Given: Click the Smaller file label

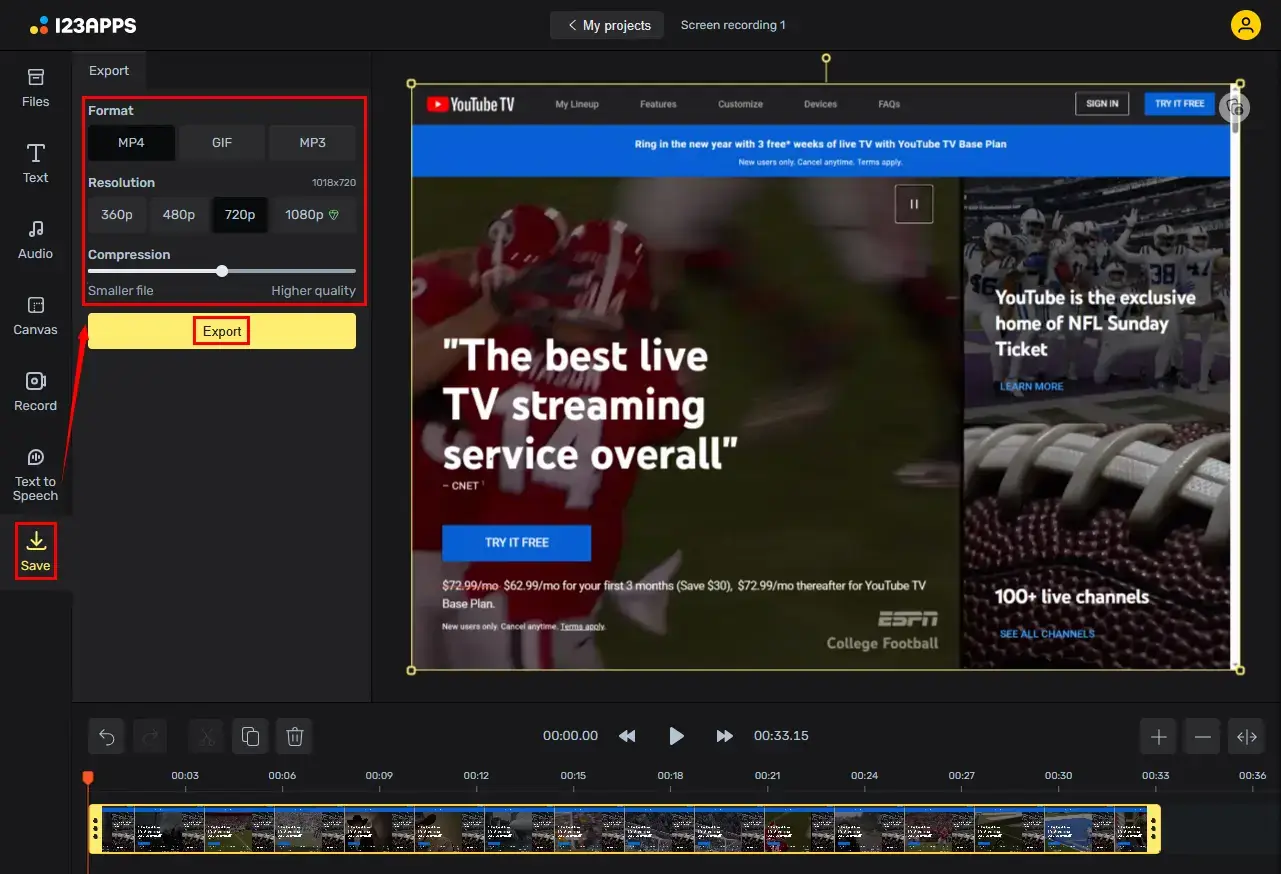Looking at the screenshot, I should (121, 291).
